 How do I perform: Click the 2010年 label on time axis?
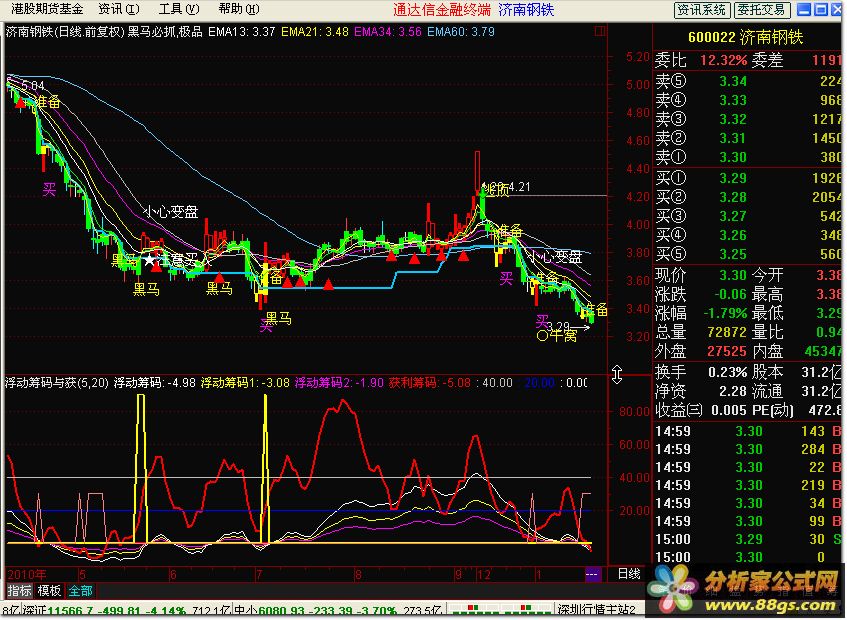[27, 574]
